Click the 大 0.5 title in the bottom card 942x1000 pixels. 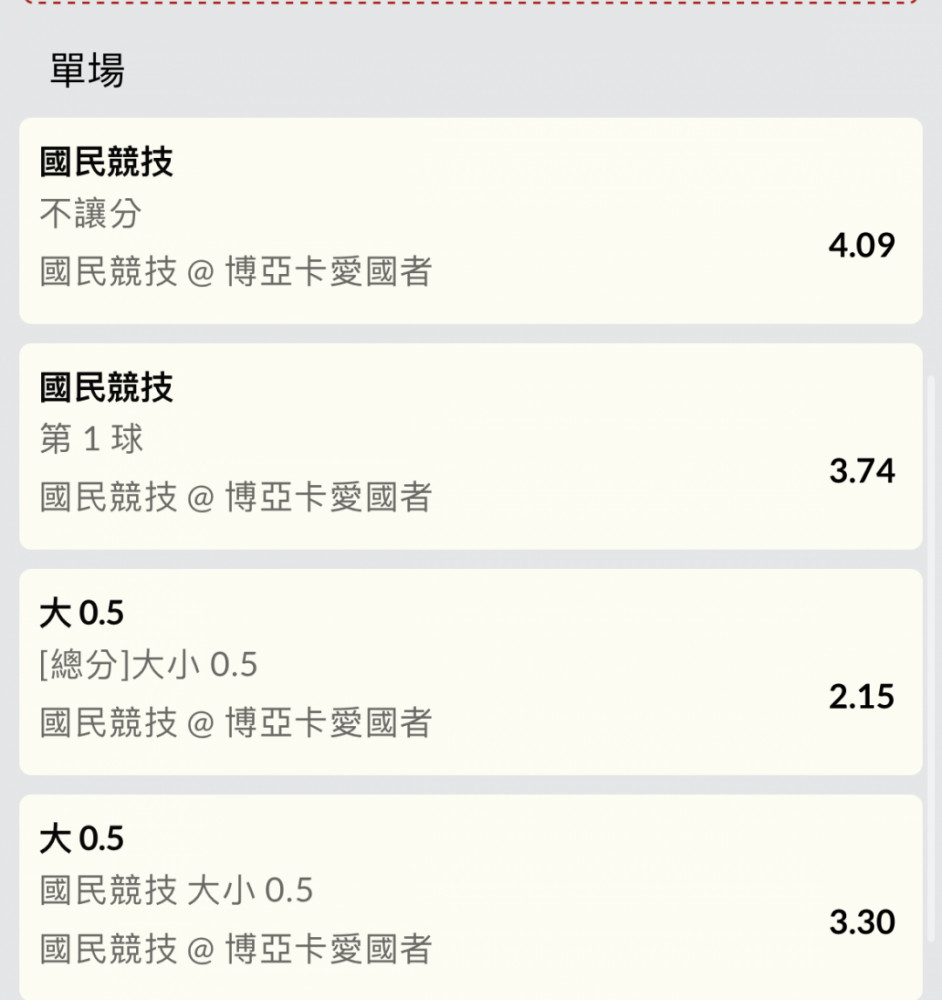(82, 839)
